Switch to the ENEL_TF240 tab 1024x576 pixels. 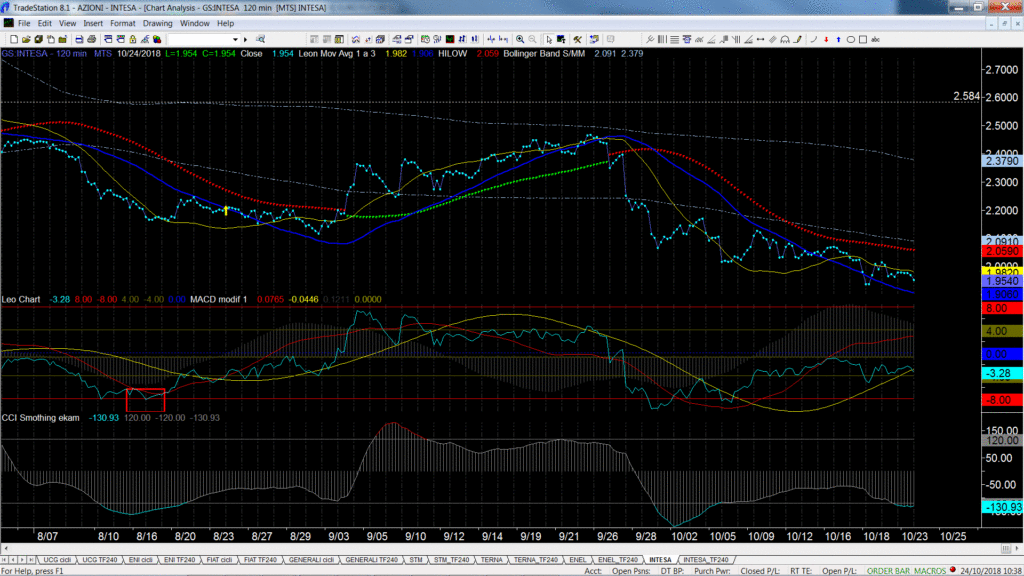pyautogui.click(x=618, y=560)
